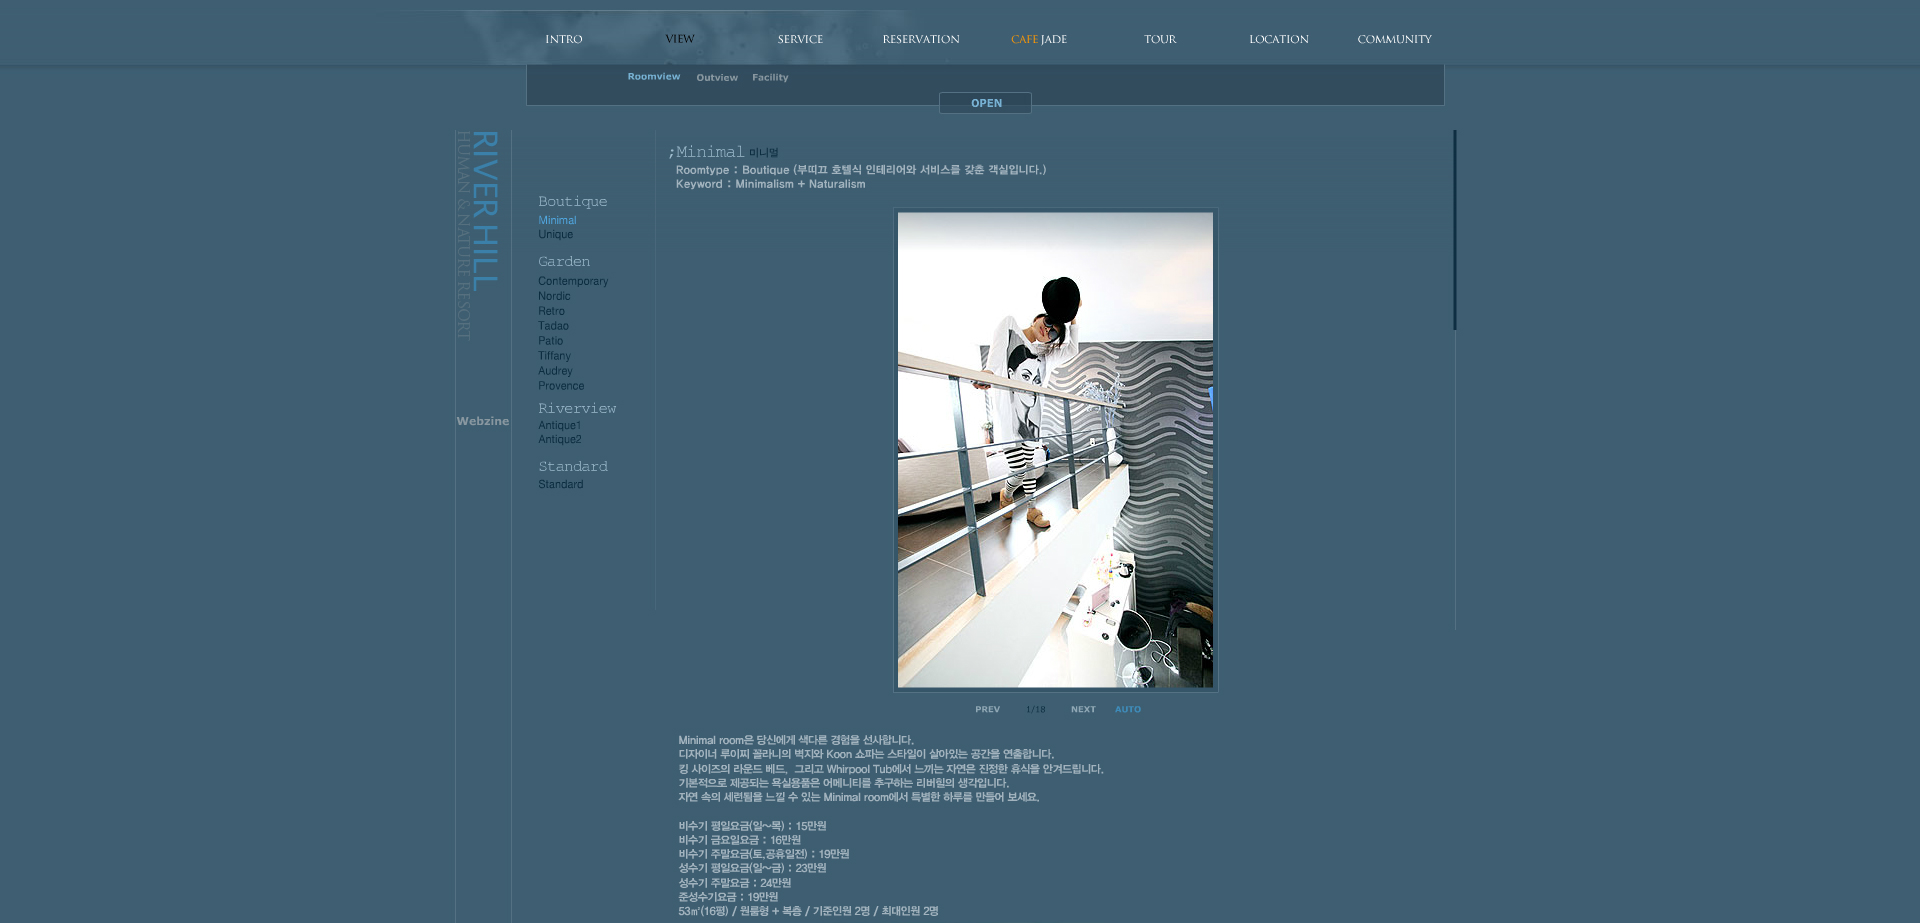Screen dimensions: 1920x923
Task: Select LOCATION in the top navigation
Action: pos(1278,39)
